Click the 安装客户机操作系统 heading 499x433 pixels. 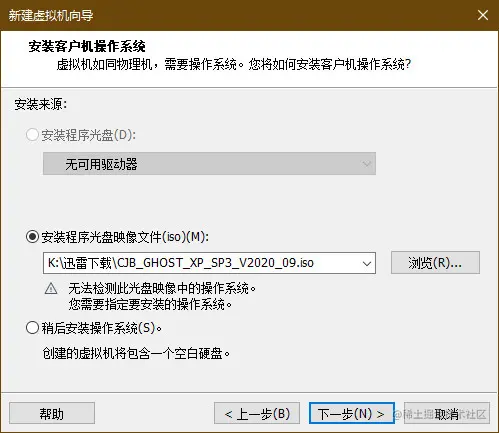tap(87, 46)
